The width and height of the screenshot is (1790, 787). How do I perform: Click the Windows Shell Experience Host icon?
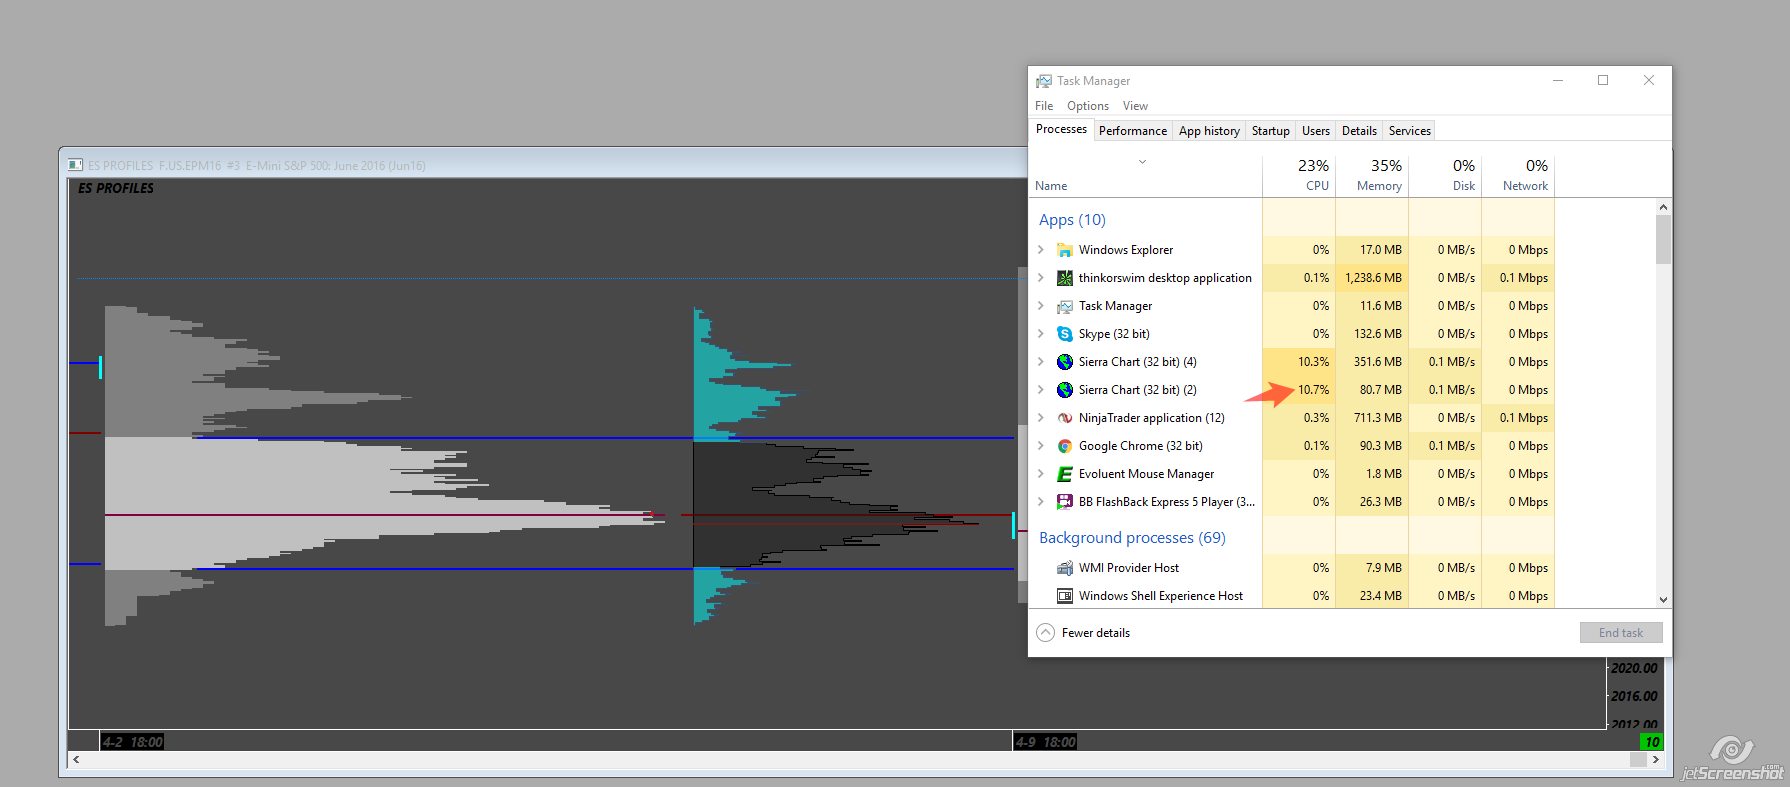1065,596
